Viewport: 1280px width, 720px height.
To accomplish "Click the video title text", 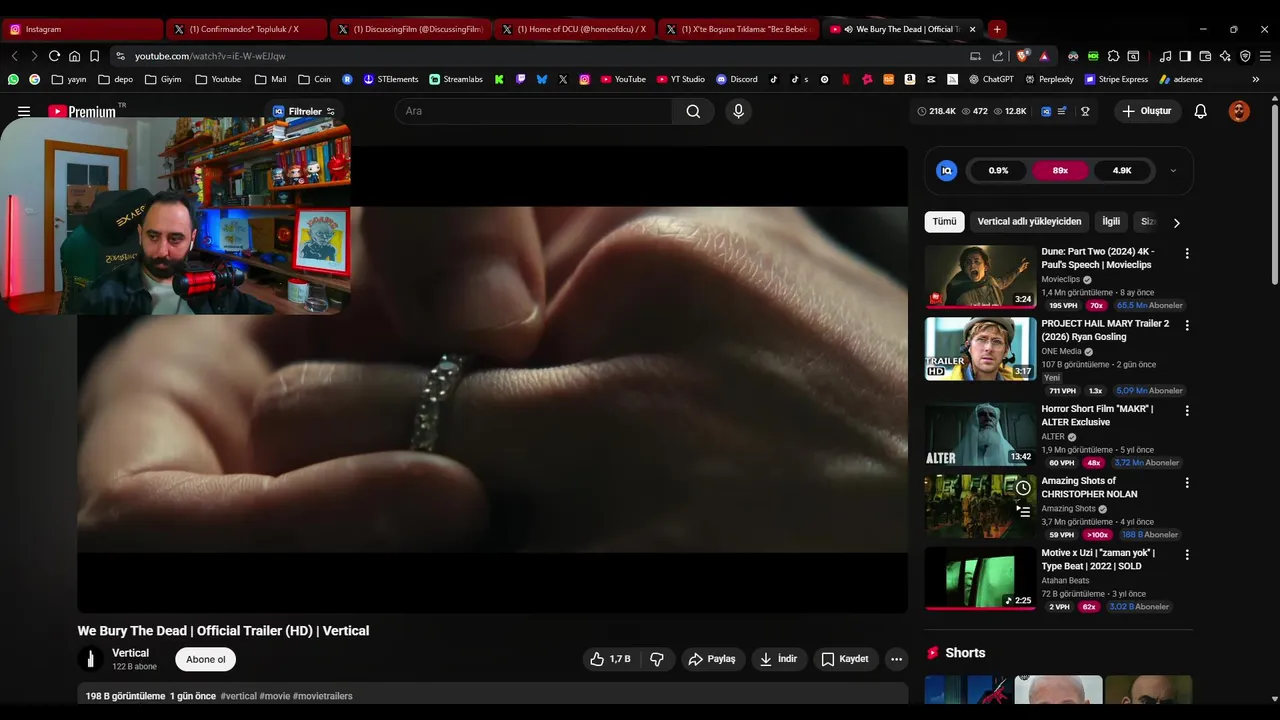I will click(223, 631).
